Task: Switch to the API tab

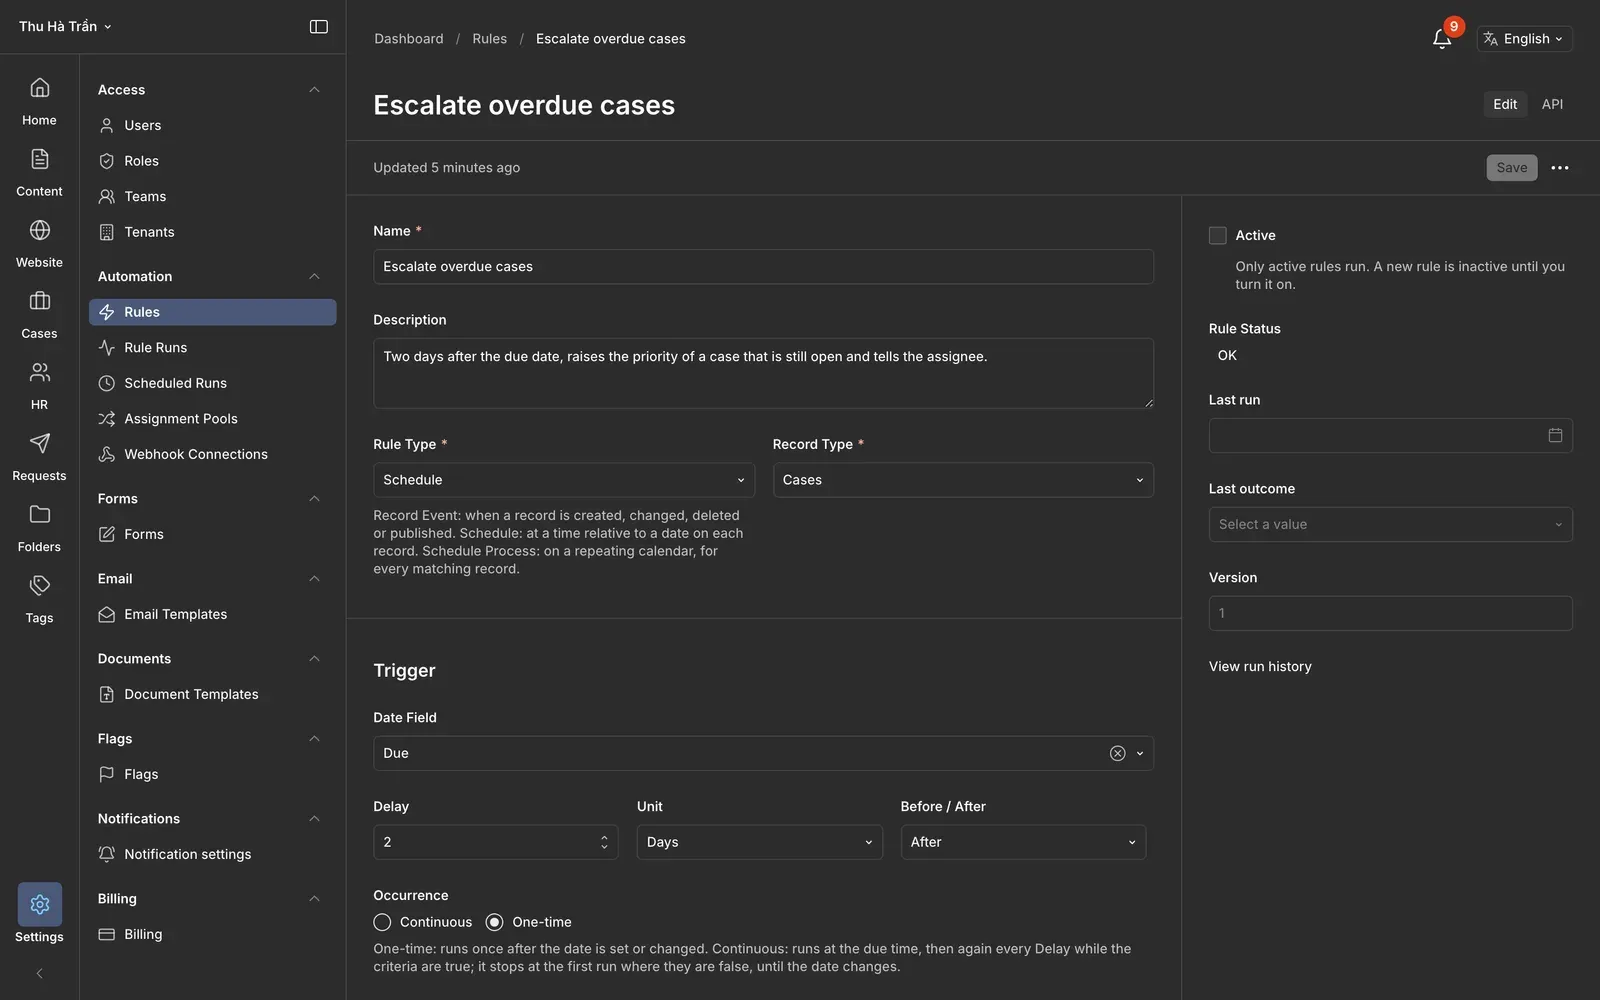Action: point(1552,104)
